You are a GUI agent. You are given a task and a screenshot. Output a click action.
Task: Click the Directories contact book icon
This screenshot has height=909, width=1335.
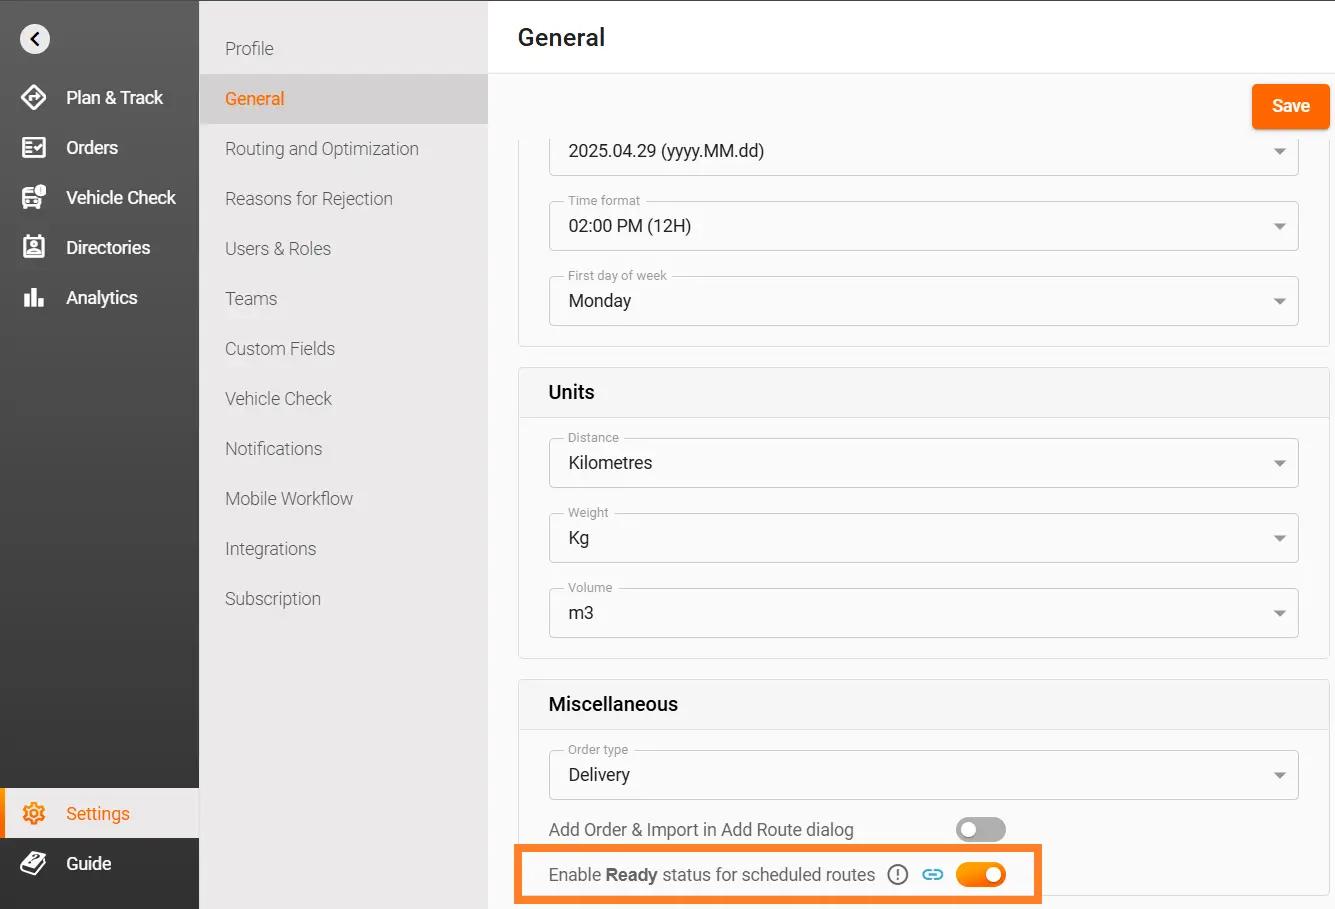point(34,247)
